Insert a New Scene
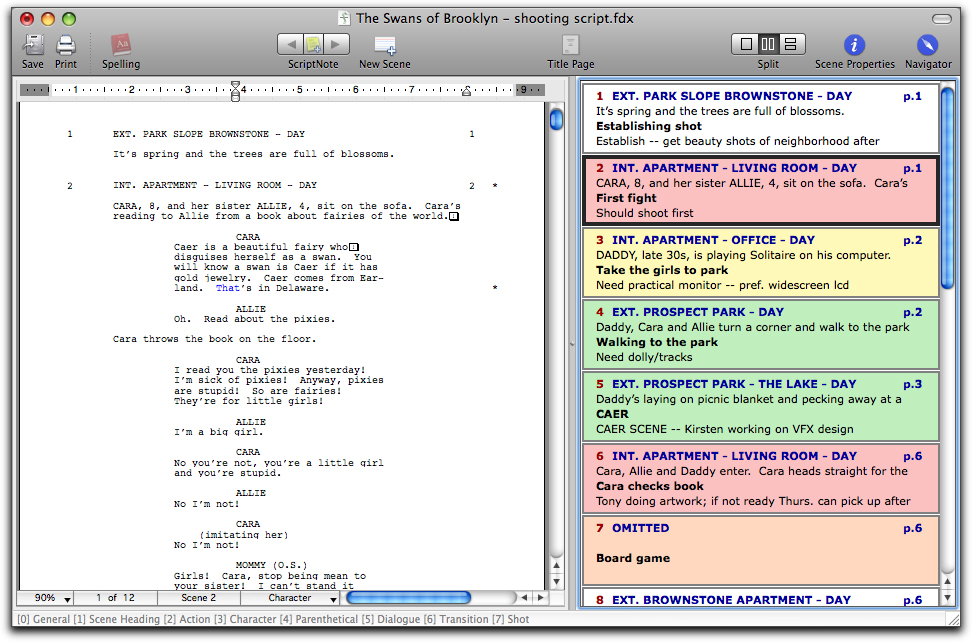Viewport: 972px width, 642px height. (384, 45)
